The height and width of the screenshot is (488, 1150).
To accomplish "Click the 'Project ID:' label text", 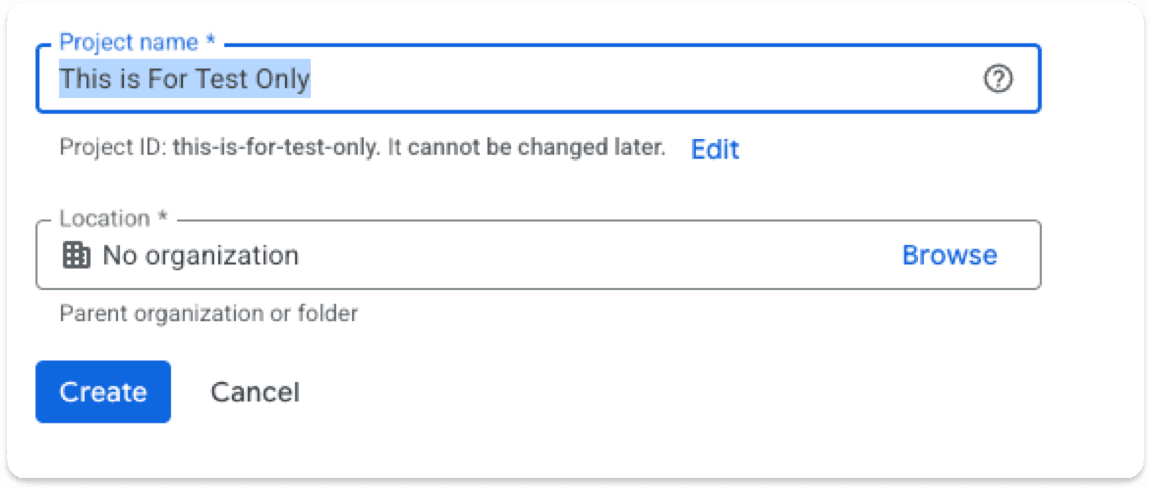I will click(114, 148).
